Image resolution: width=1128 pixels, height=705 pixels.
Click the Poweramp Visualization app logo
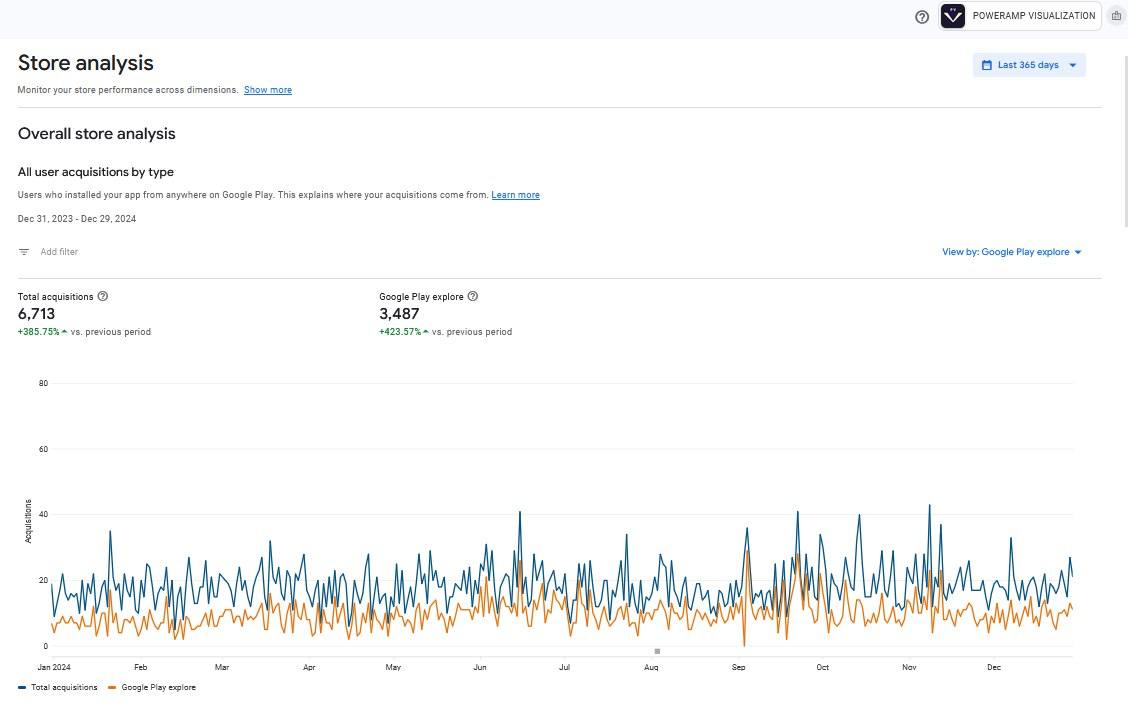pyautogui.click(x=953, y=16)
